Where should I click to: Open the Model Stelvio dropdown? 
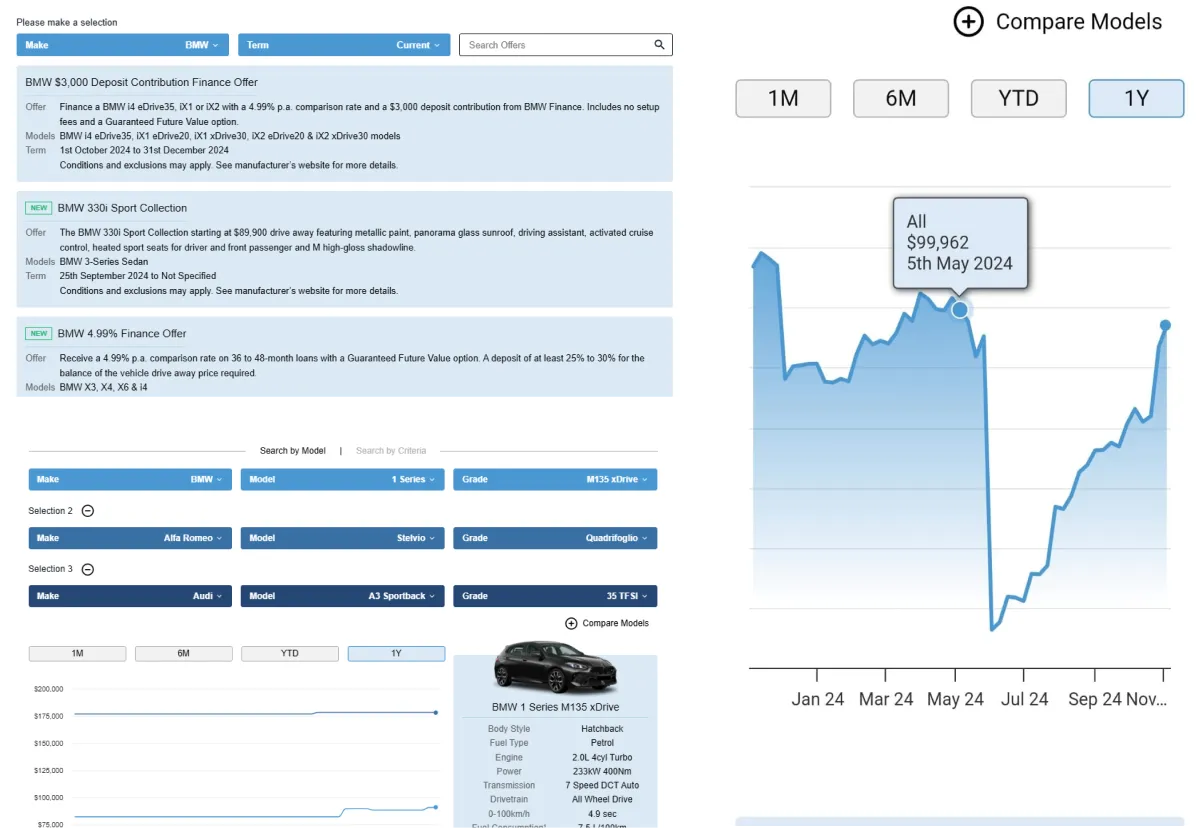[342, 538]
